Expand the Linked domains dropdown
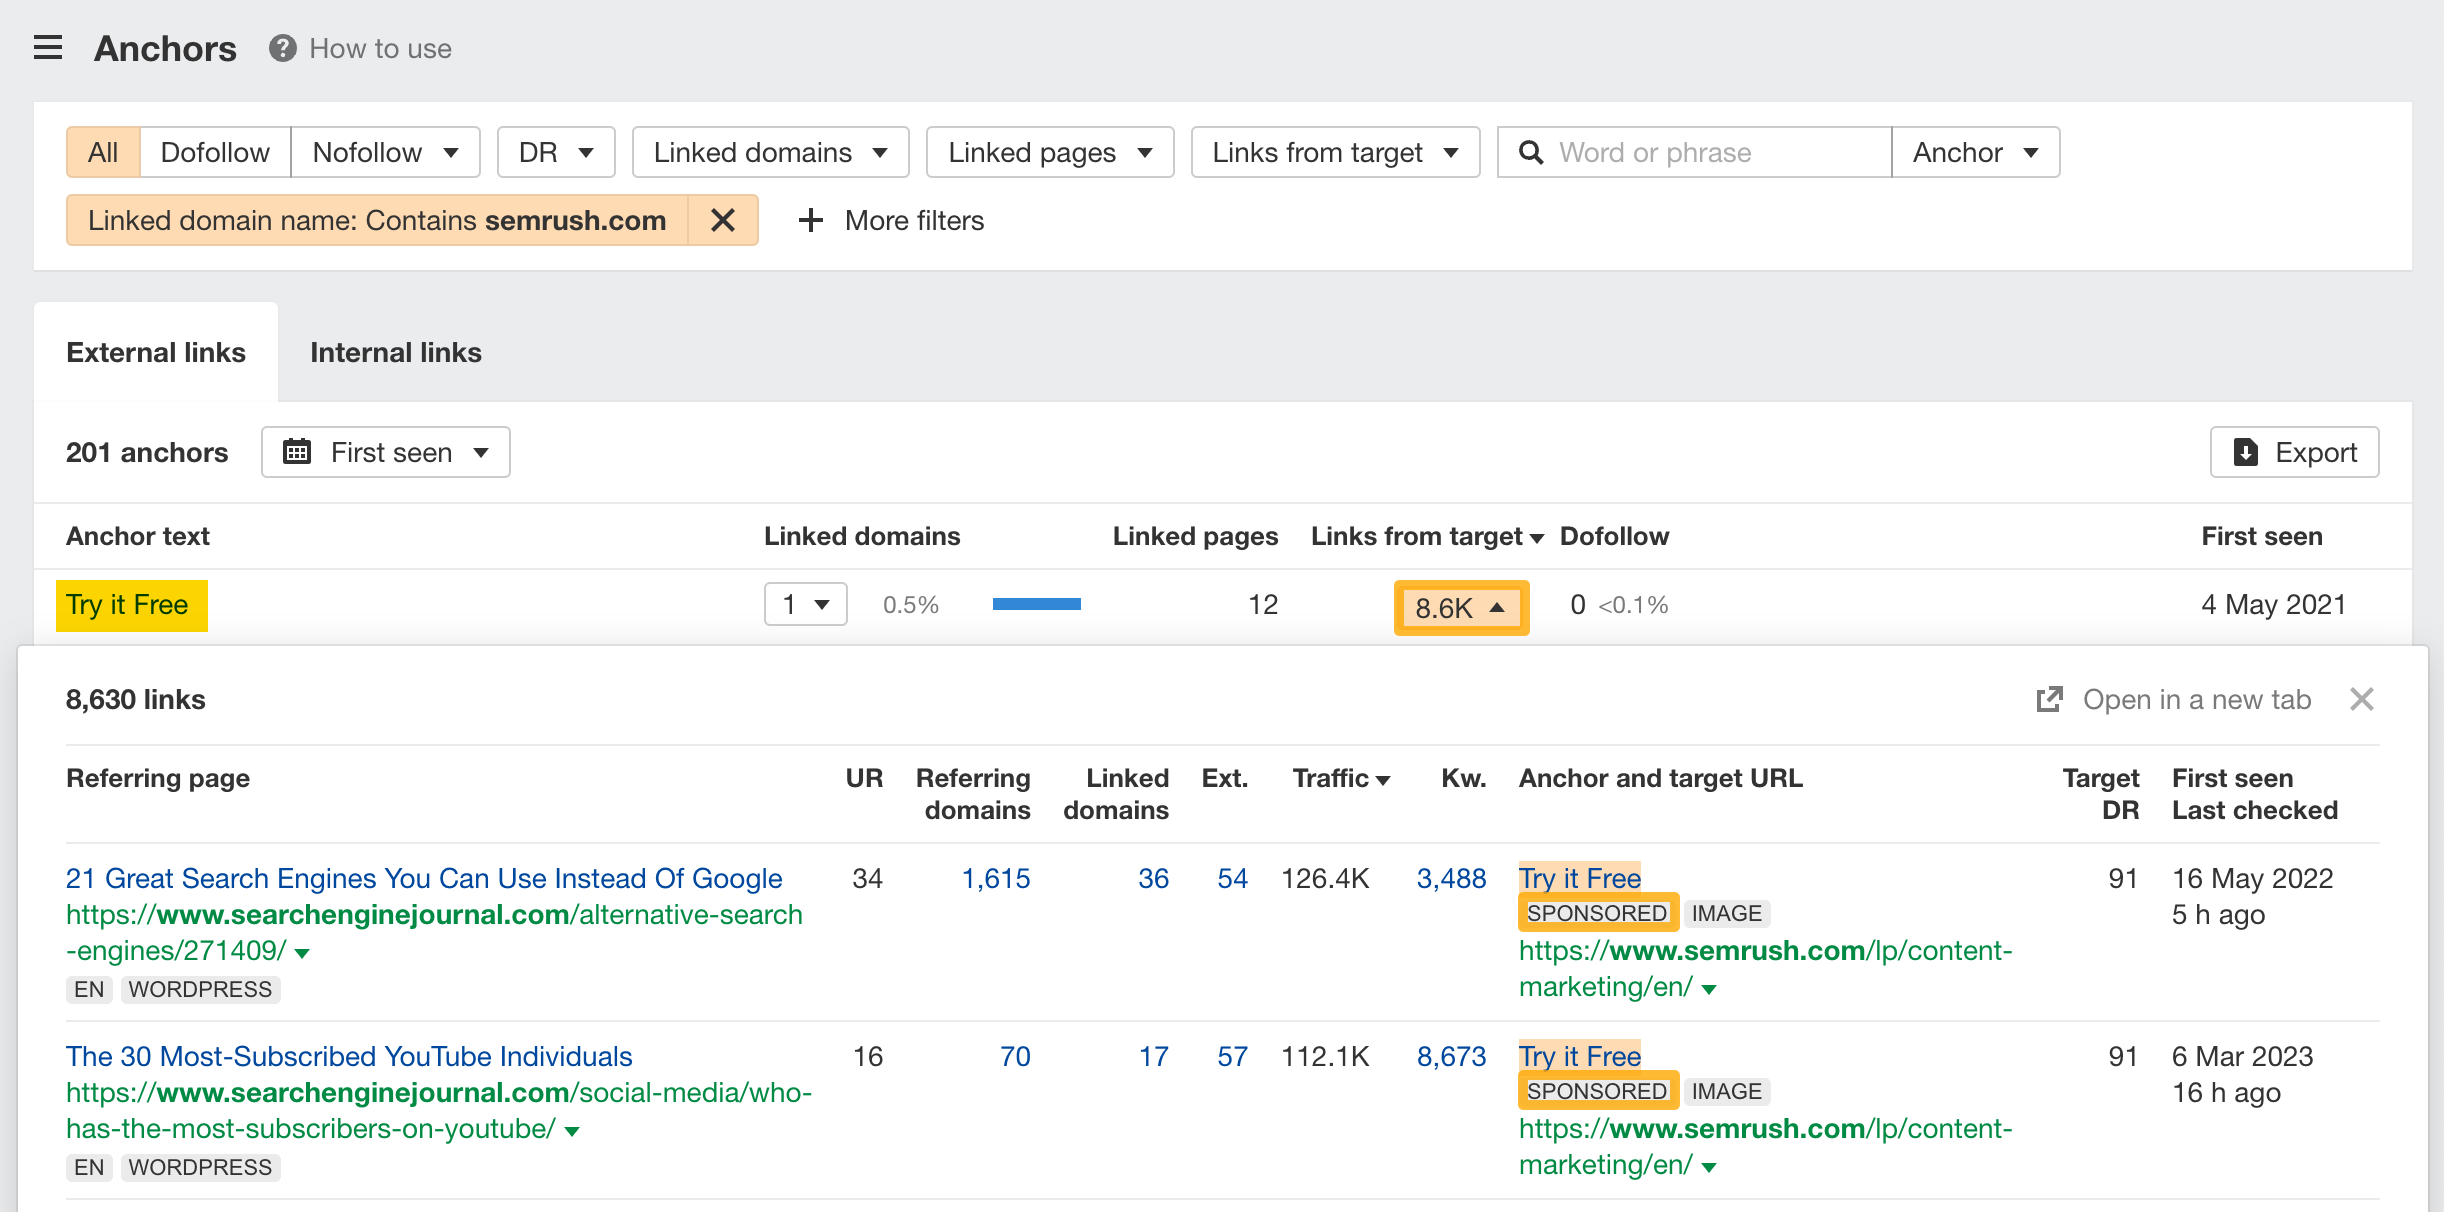 pyautogui.click(x=773, y=151)
